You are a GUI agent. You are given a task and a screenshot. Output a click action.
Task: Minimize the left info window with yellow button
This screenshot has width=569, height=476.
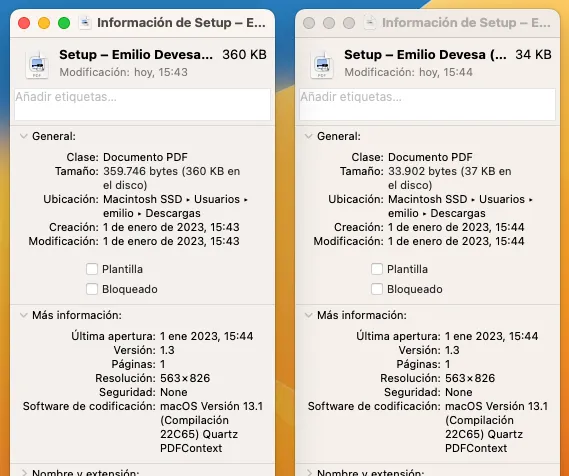click(44, 23)
